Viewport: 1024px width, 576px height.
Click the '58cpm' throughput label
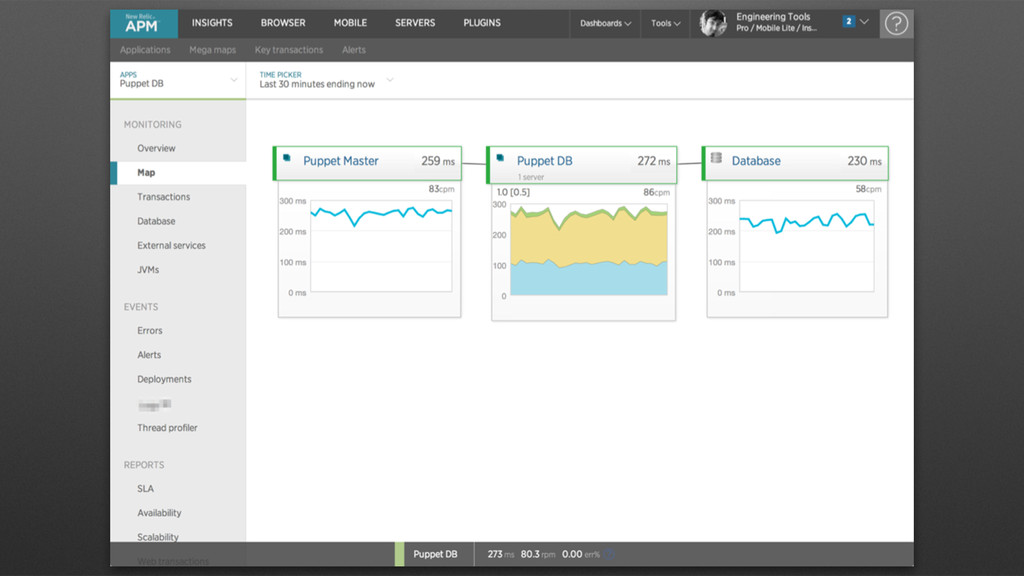pos(868,189)
